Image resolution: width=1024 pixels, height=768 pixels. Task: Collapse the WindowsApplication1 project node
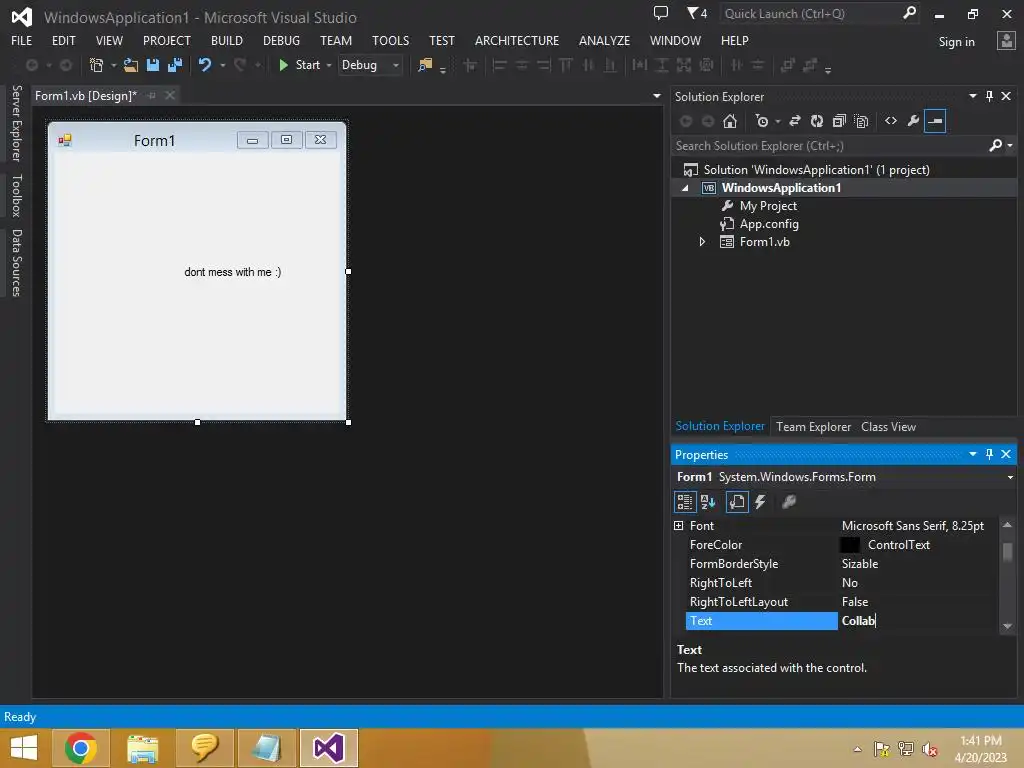[x=685, y=188]
